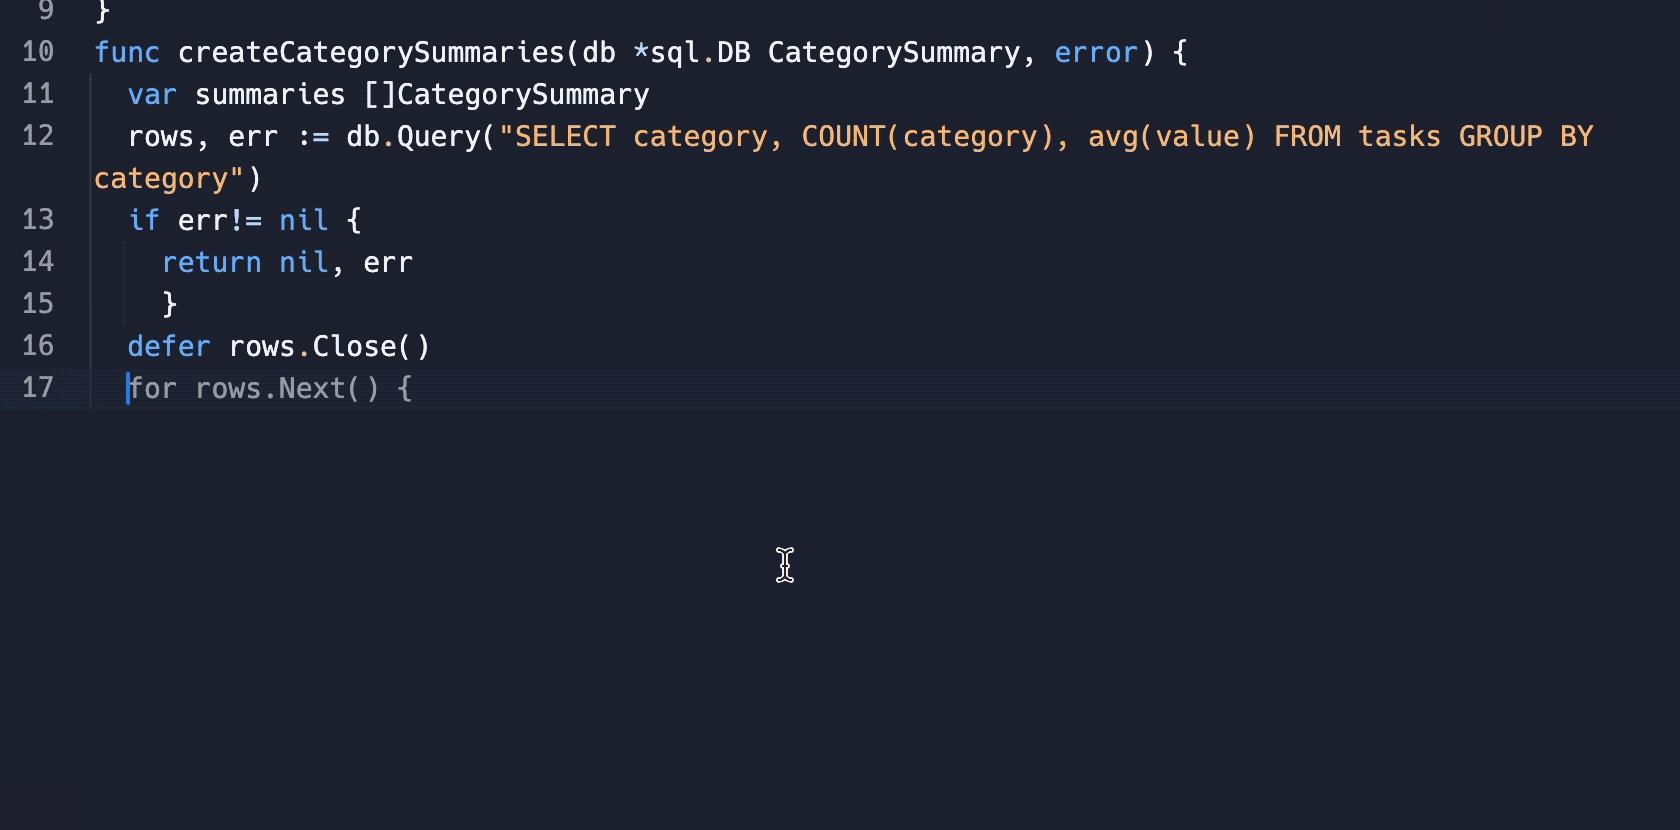Click avg(value) in the SQL string
1680x830 pixels.
pos(1171,136)
